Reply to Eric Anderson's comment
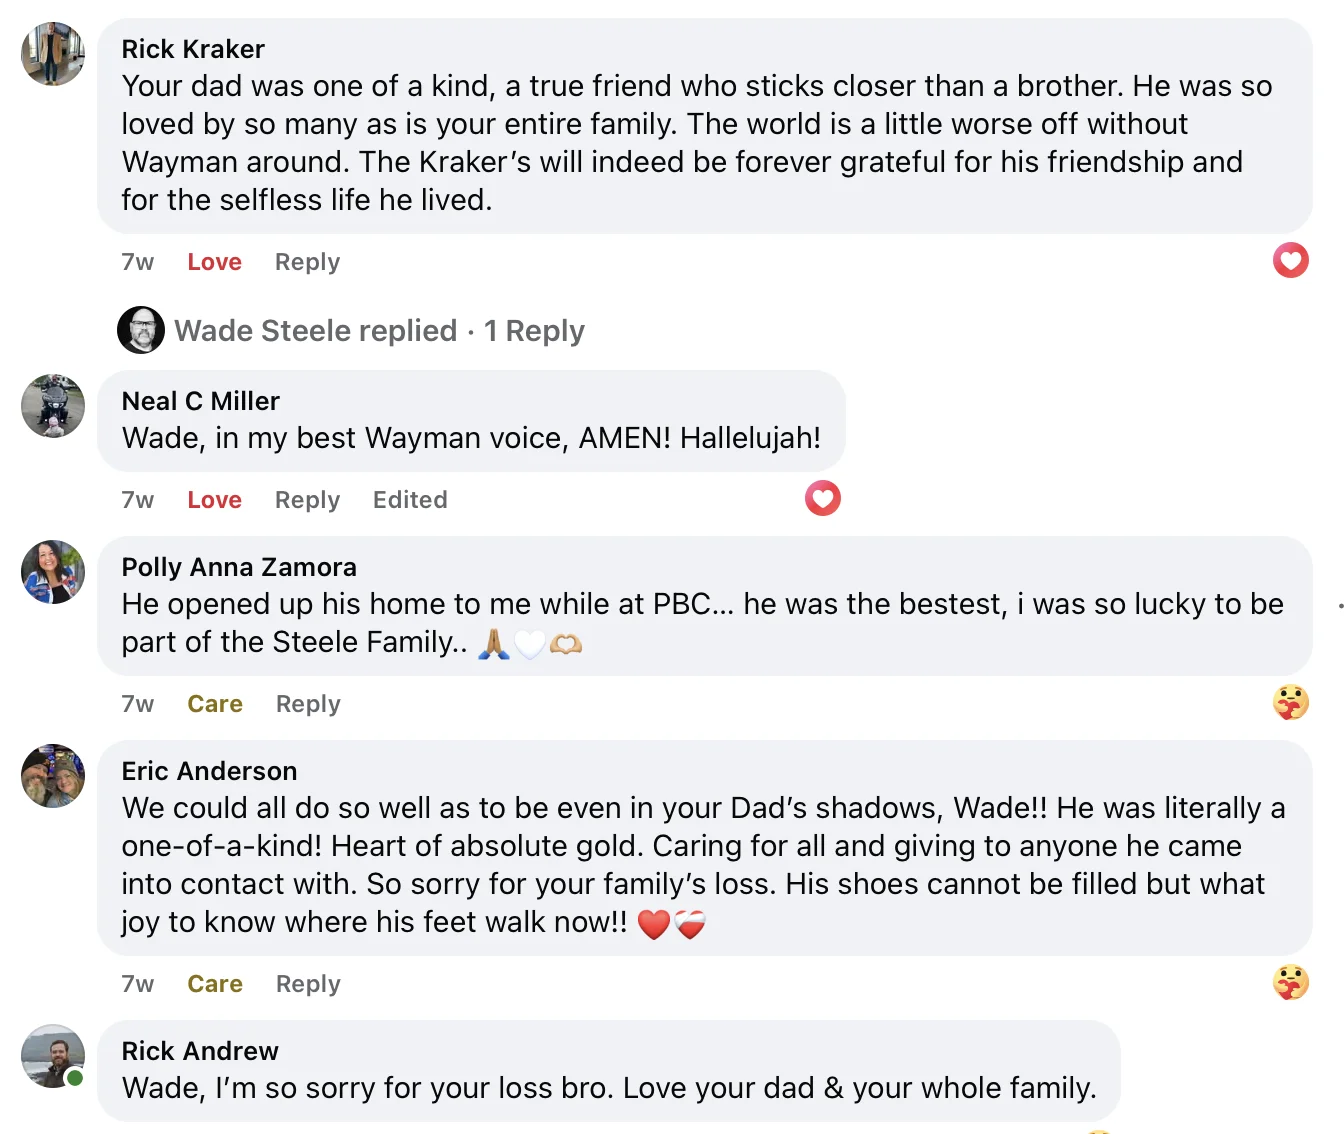1344x1134 pixels. tap(308, 984)
